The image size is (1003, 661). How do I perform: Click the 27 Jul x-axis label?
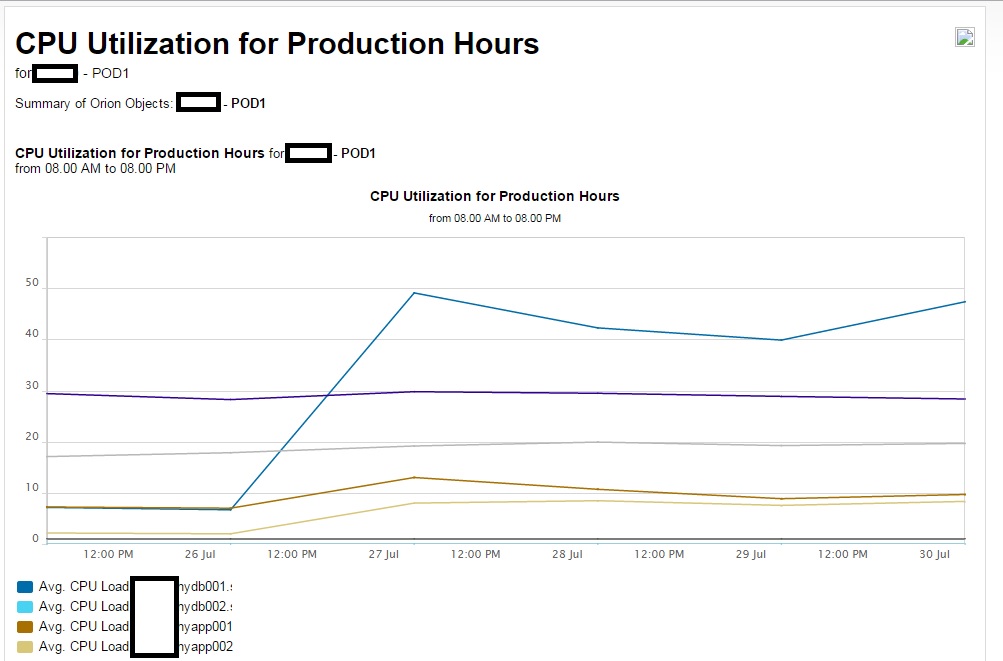[x=384, y=554]
